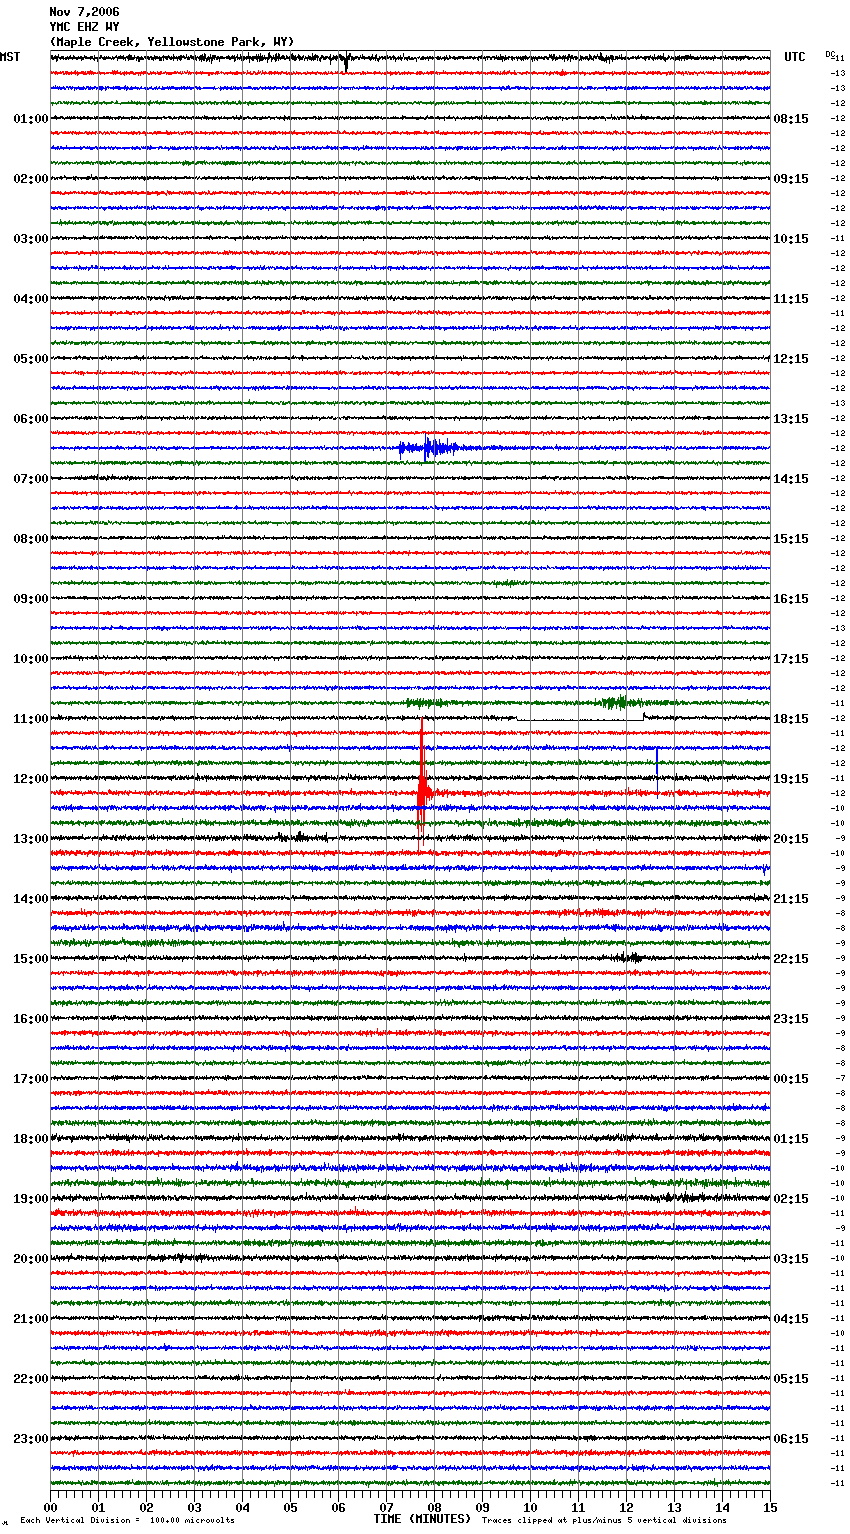Select the "02:00" MST row label
Viewport: 850px width, 1534px height.
(30, 179)
